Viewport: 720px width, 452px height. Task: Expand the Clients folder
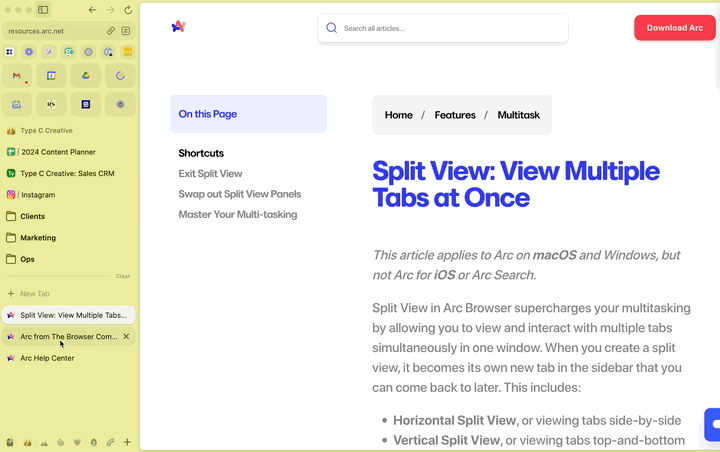coord(33,216)
